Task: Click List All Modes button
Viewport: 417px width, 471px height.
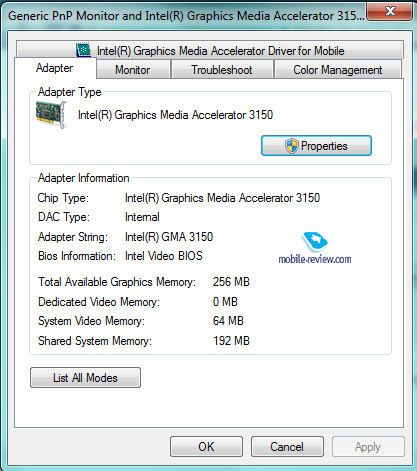Action: tap(85, 378)
